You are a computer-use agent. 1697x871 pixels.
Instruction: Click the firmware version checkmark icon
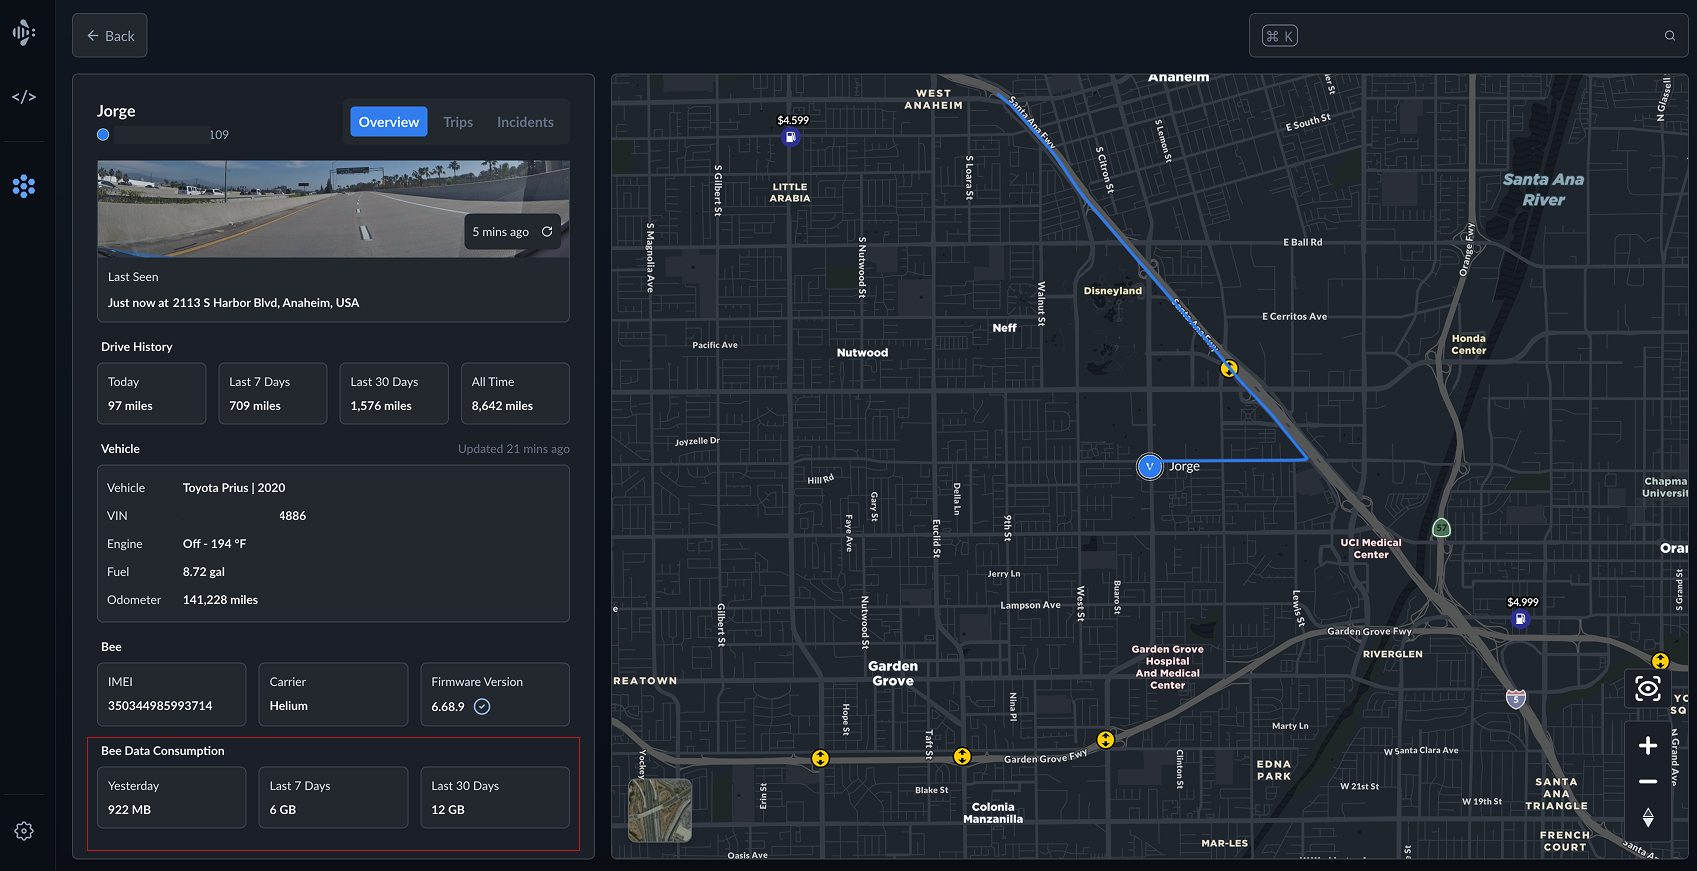482,707
